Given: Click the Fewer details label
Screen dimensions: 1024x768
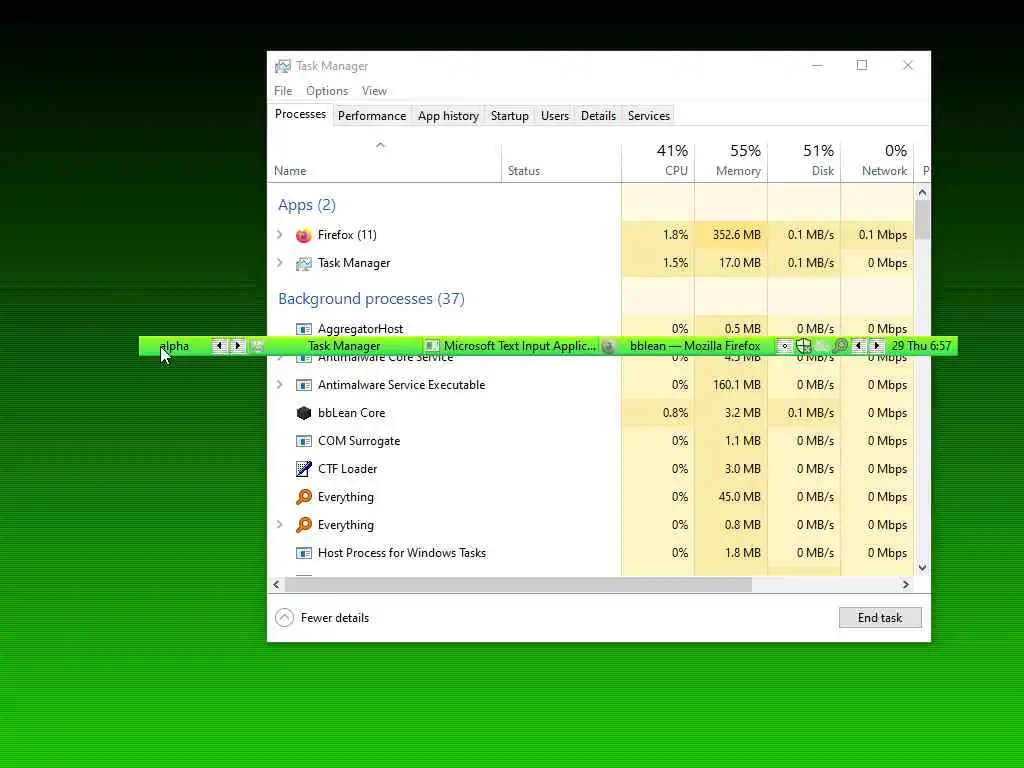Looking at the screenshot, I should (x=334, y=618).
